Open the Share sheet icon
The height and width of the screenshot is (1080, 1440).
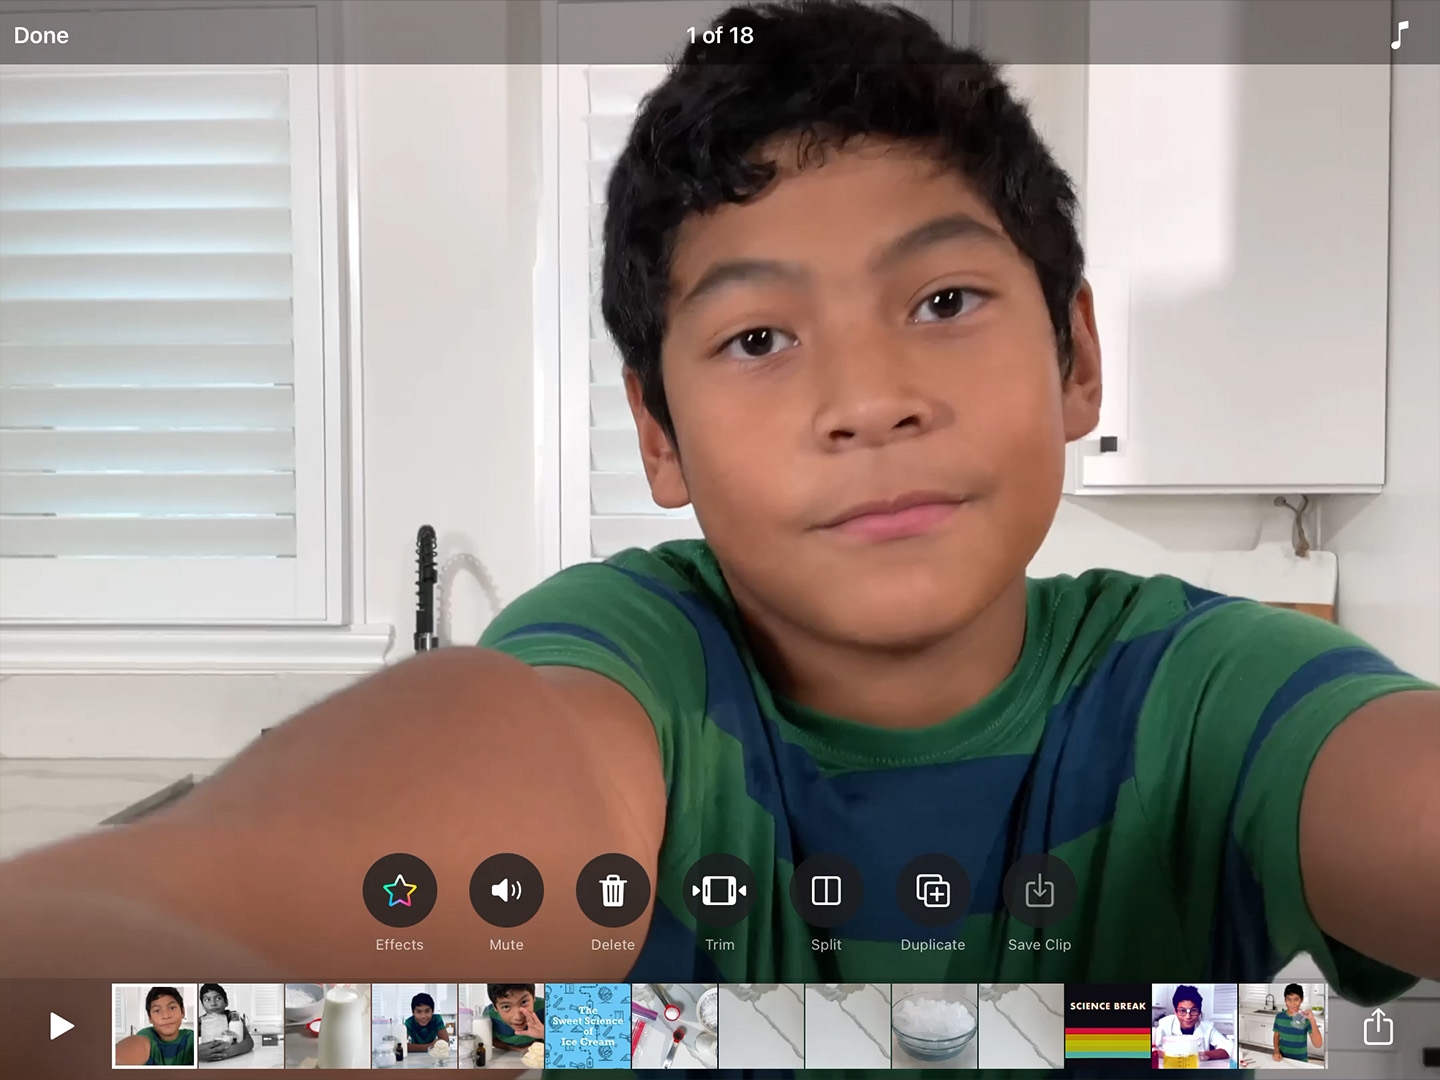coord(1380,1026)
